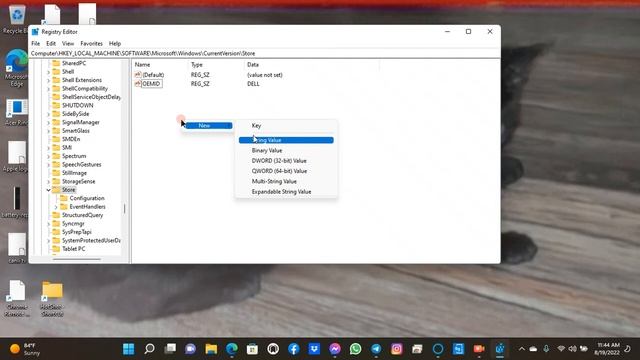Viewport: 640px width, 360px height.
Task: Expand the Syncmgr key
Action: click(x=49, y=224)
